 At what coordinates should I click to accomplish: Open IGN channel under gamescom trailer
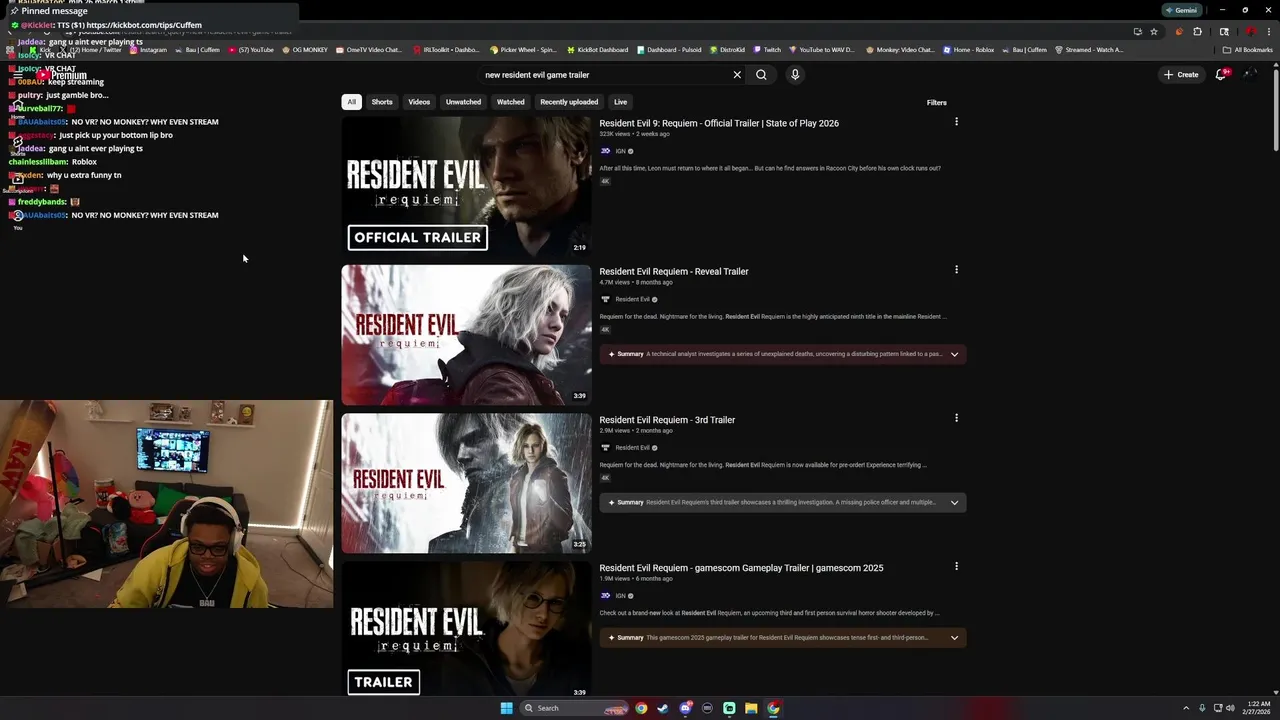(x=620, y=595)
